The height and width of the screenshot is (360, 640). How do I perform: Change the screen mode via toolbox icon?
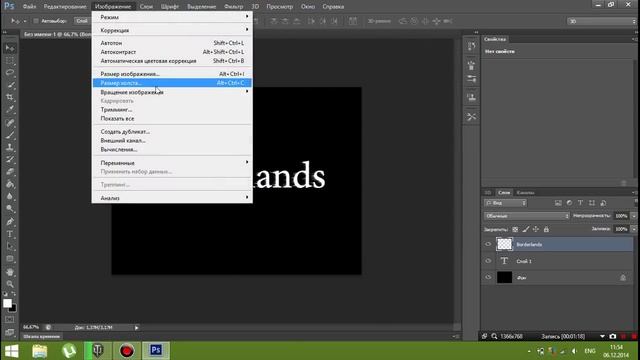pos(10,332)
